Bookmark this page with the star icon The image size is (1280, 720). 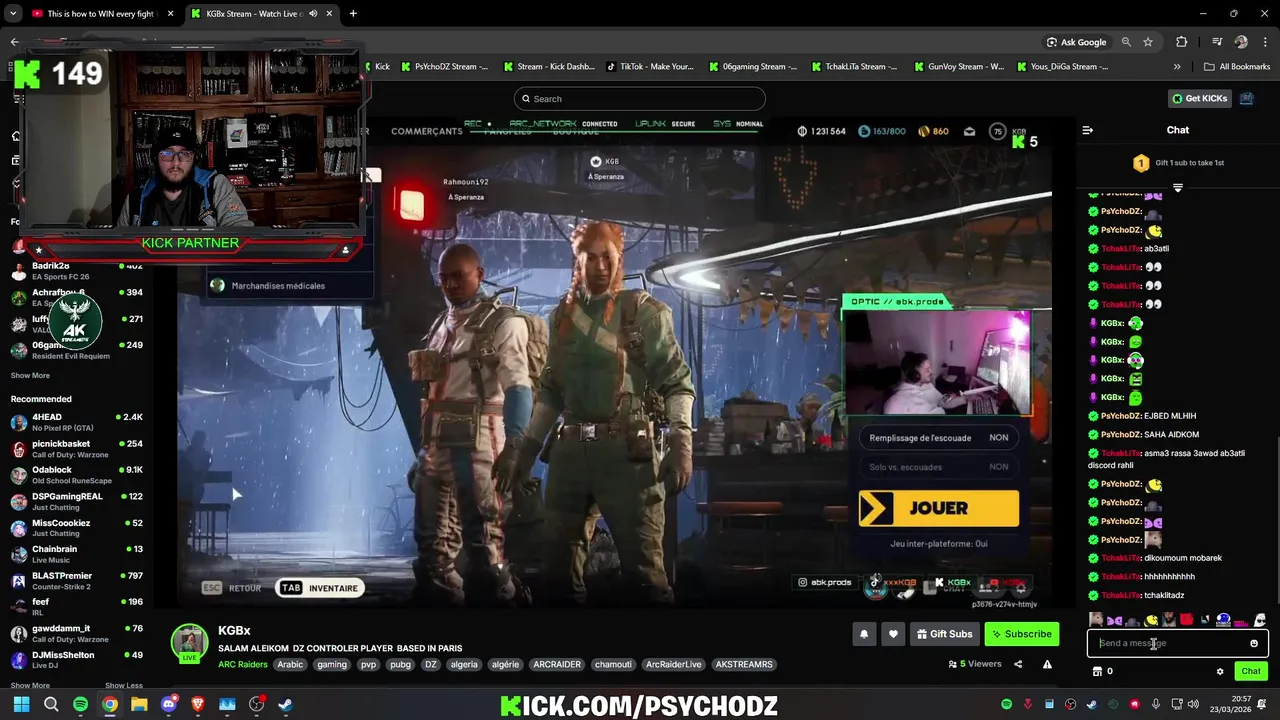coord(1148,42)
